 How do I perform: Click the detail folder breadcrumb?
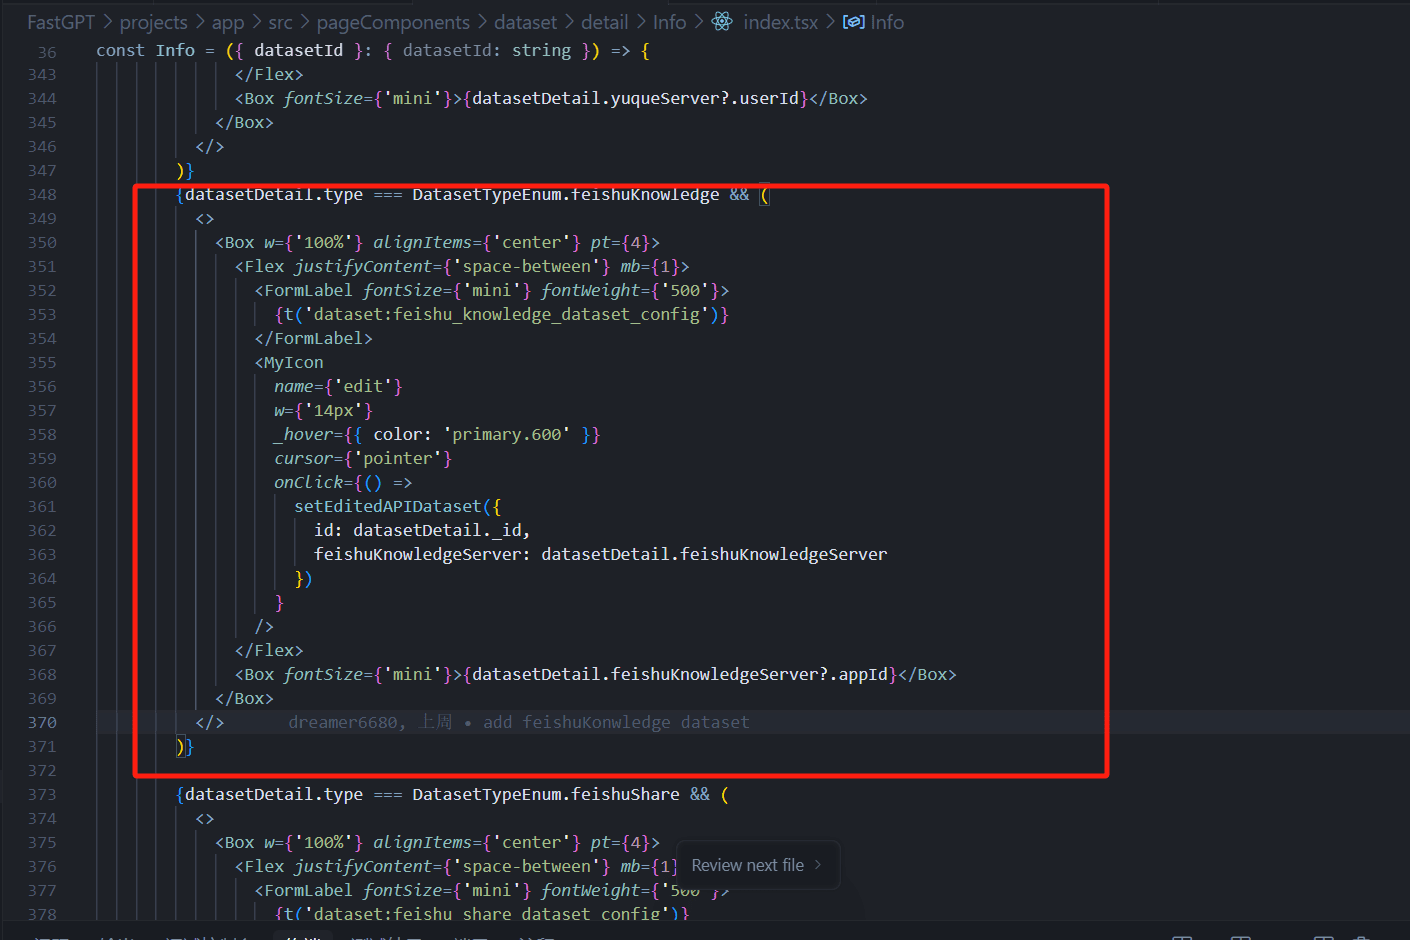coord(605,22)
